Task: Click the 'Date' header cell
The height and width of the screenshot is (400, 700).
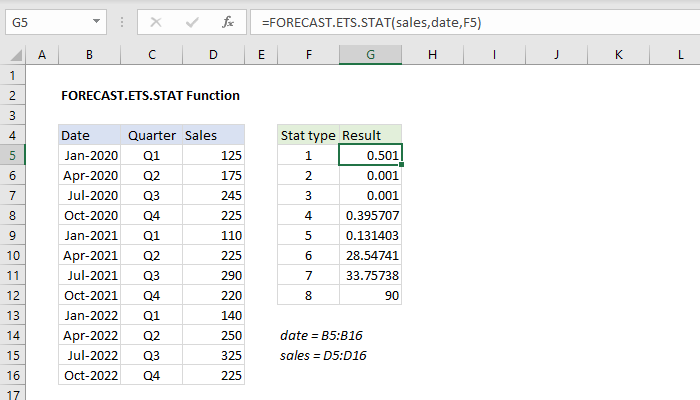Action: pos(89,135)
